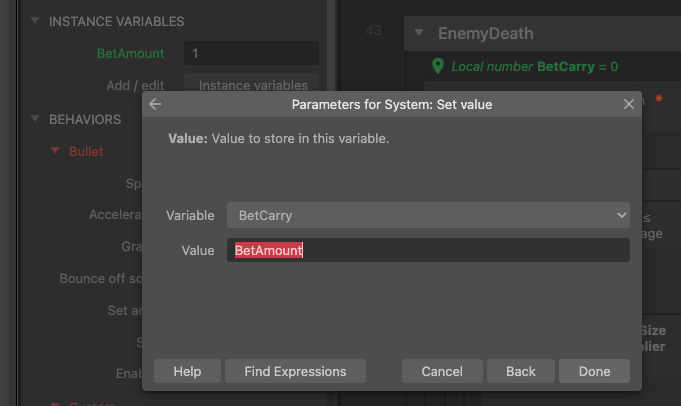Screen dimensions: 681x406
Task: Open the Variable dropdown showing BetCarry
Action: [428, 215]
